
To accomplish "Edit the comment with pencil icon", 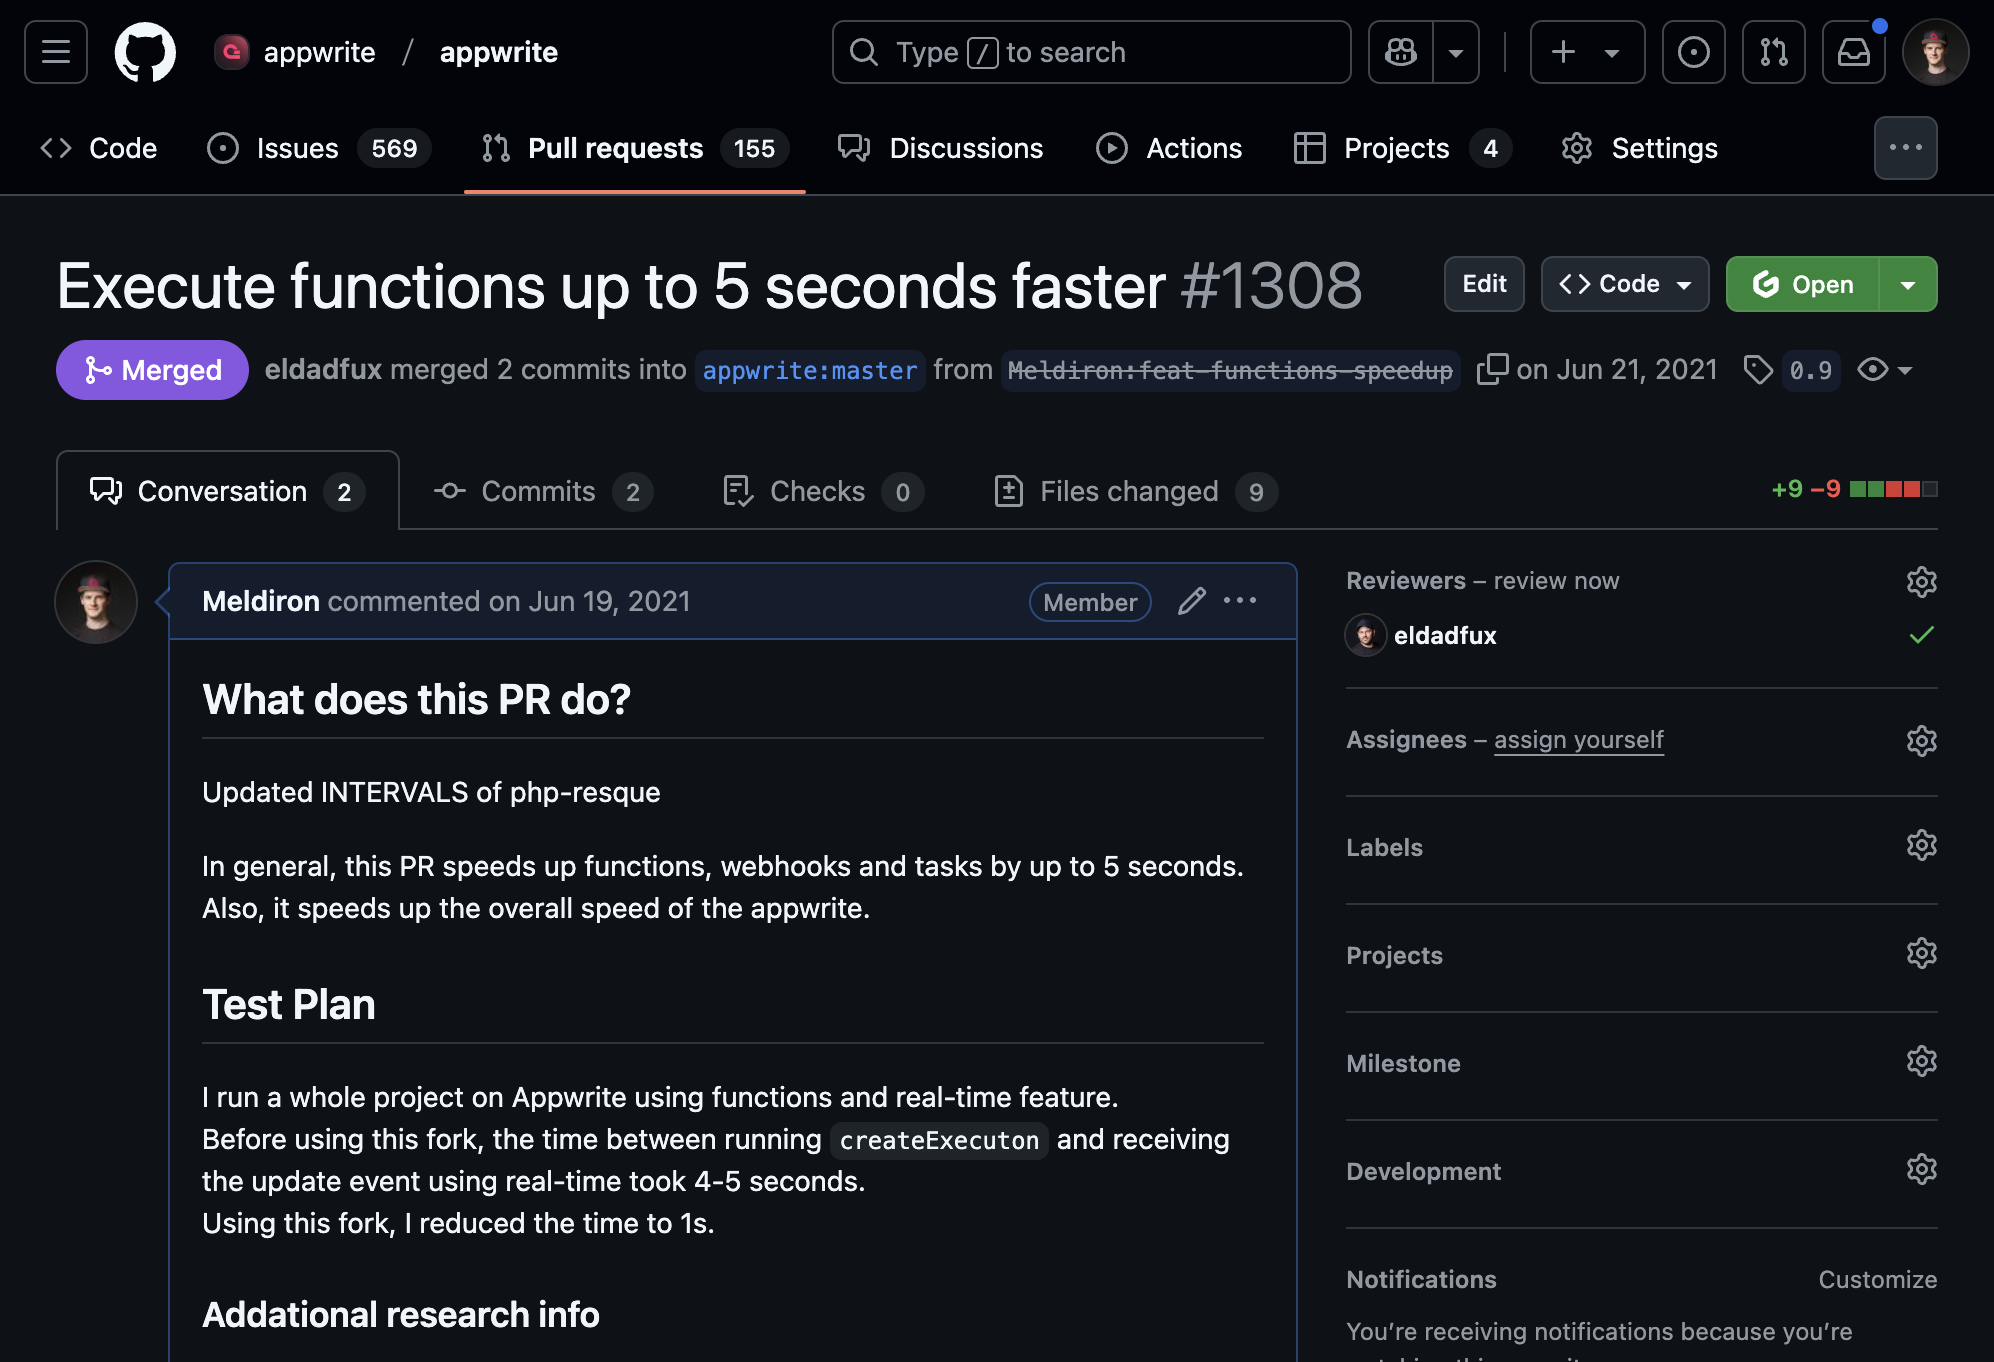I will tap(1191, 601).
